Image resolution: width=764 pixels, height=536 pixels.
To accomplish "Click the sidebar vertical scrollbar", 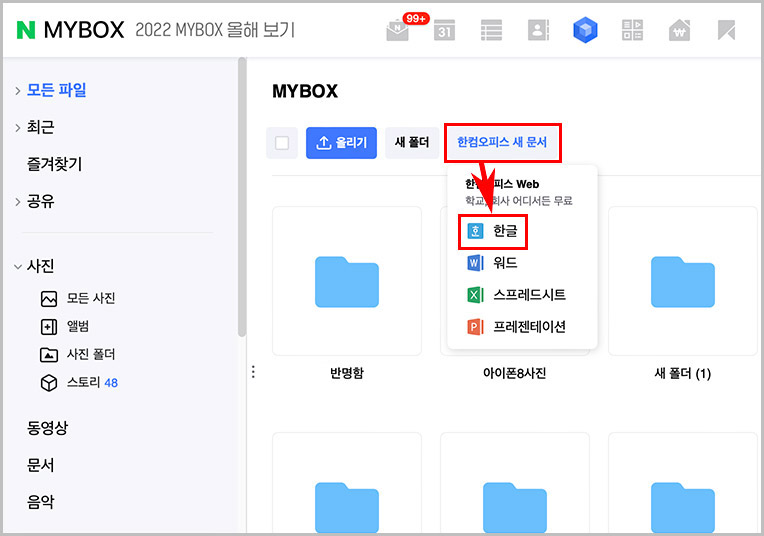I will click(x=242, y=197).
